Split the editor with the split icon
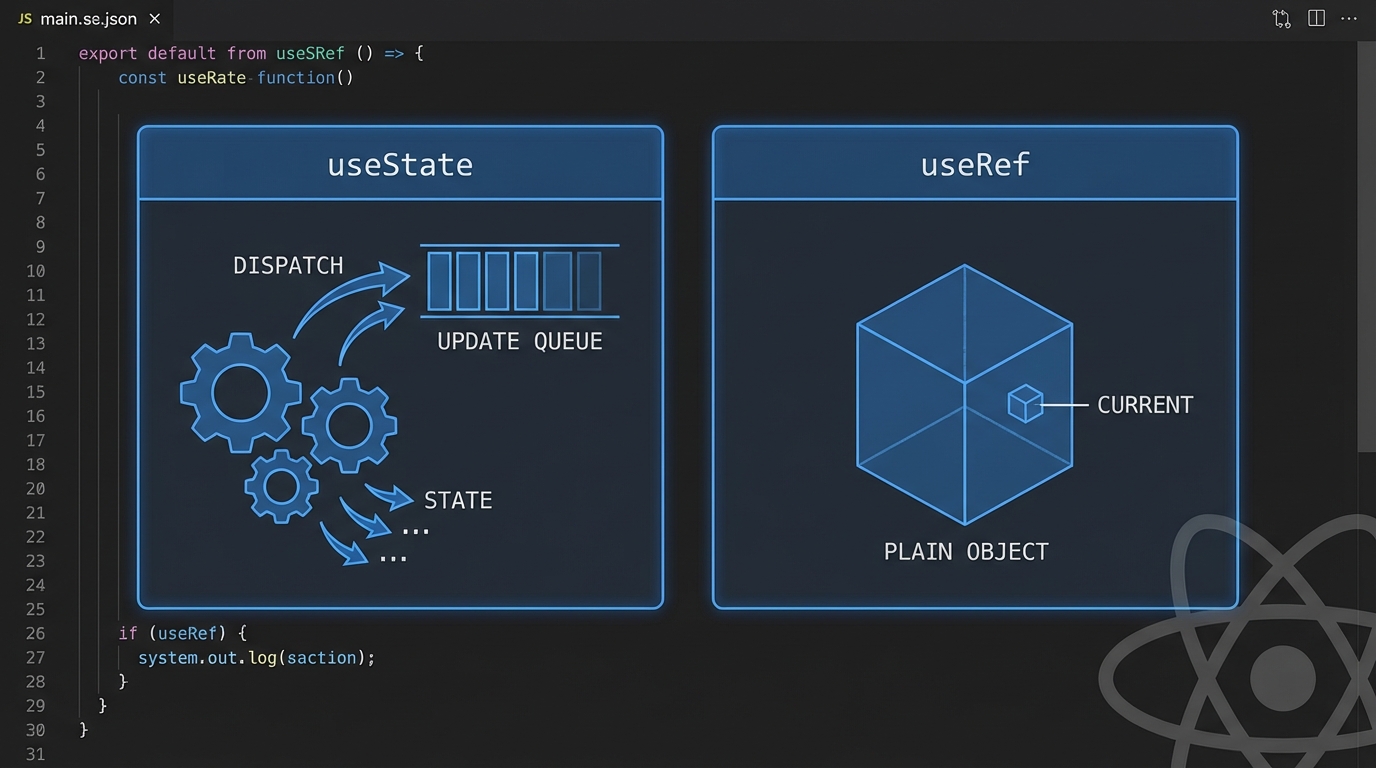Viewport: 1376px width, 768px height. pos(1316,19)
